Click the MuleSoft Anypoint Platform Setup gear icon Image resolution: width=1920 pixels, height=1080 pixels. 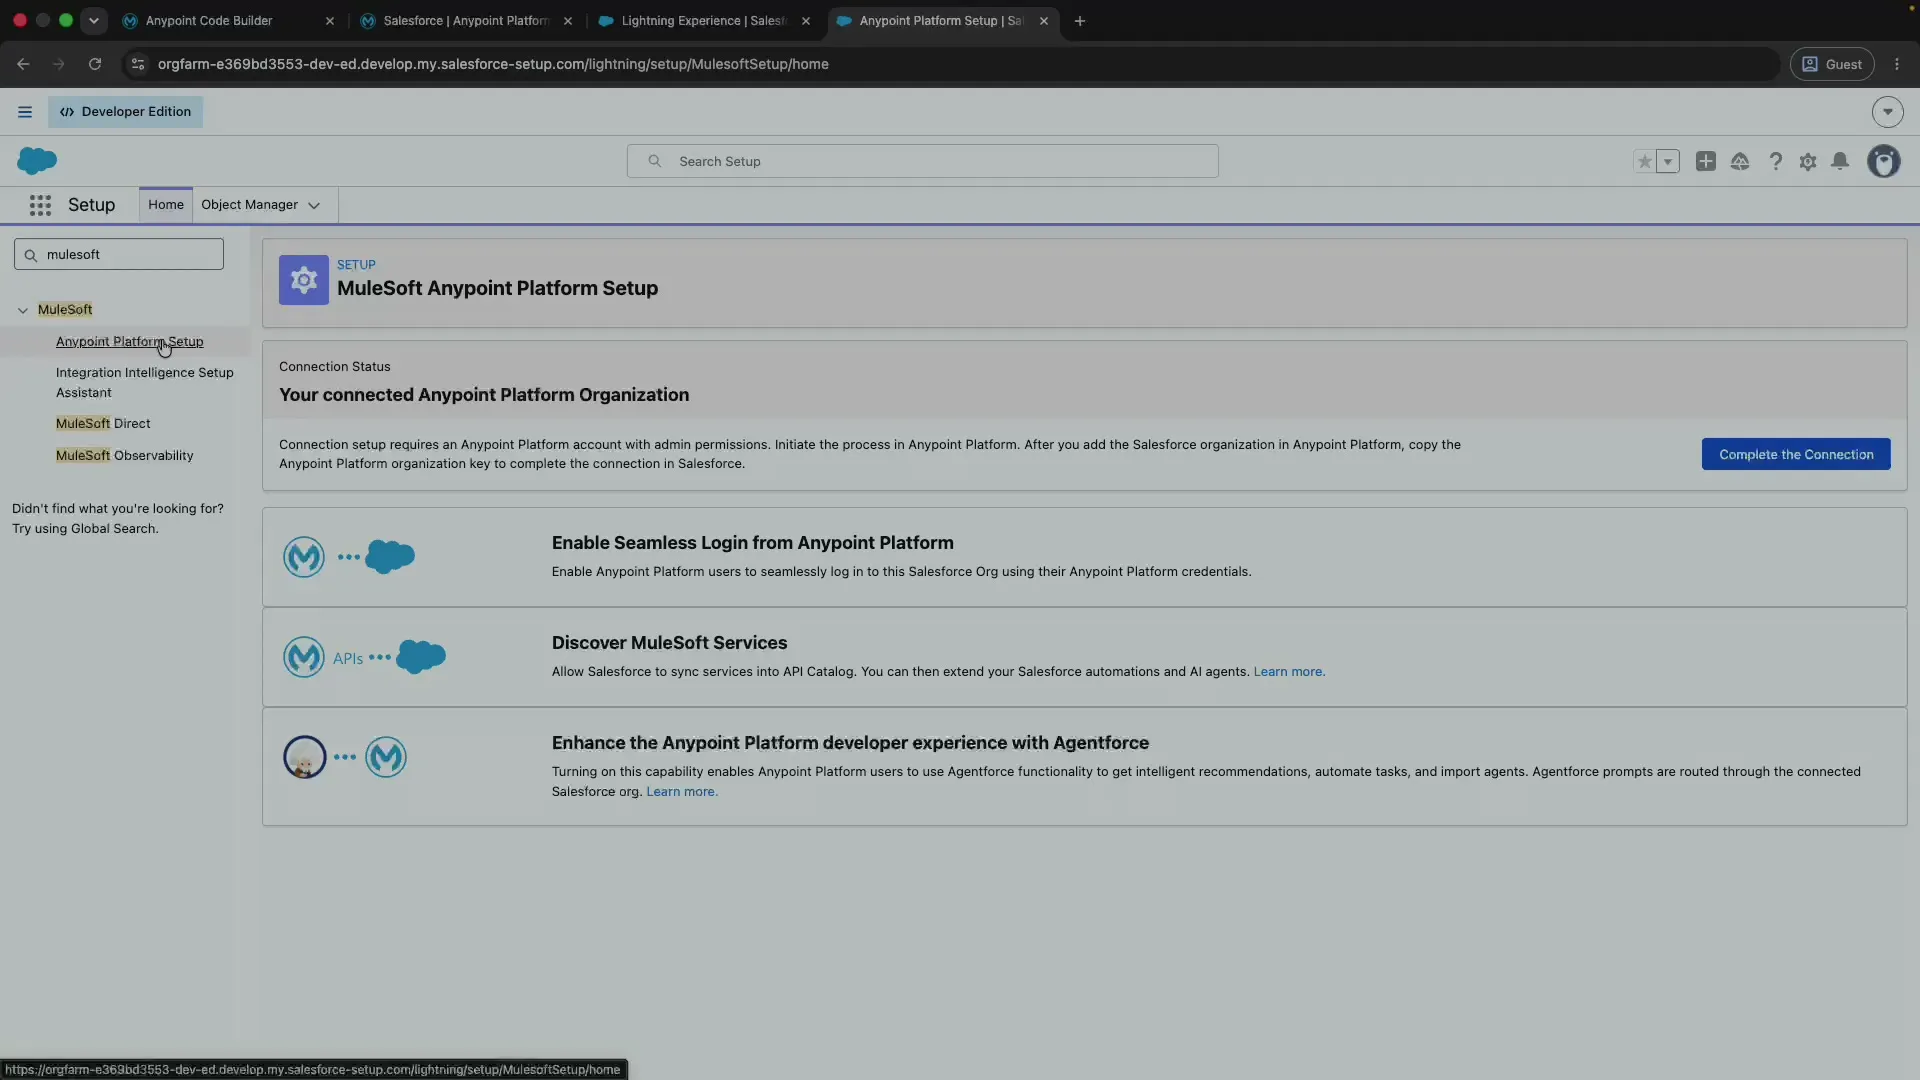coord(304,280)
